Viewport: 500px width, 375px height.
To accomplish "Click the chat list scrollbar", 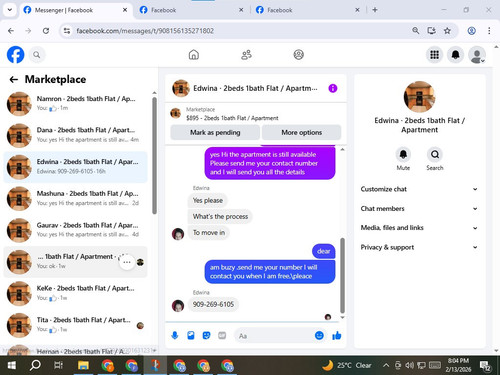I will pos(154,155).
